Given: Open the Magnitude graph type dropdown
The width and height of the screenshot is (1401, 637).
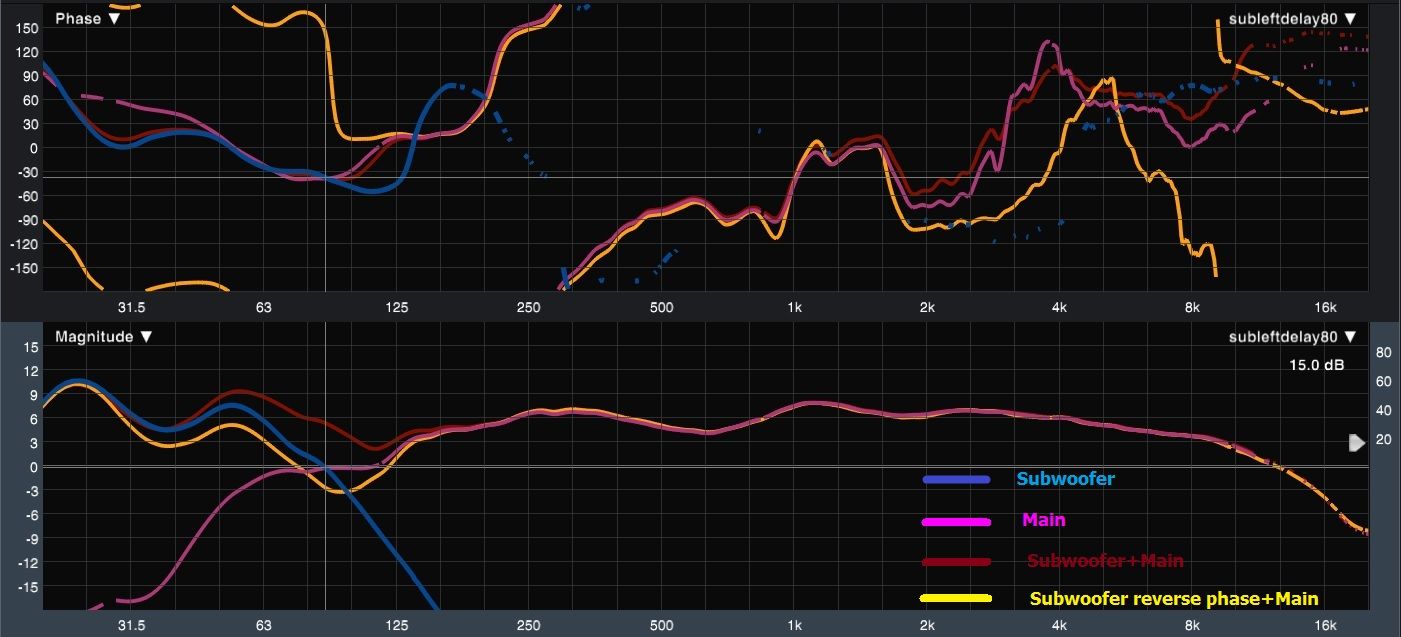Looking at the screenshot, I should tap(102, 337).
